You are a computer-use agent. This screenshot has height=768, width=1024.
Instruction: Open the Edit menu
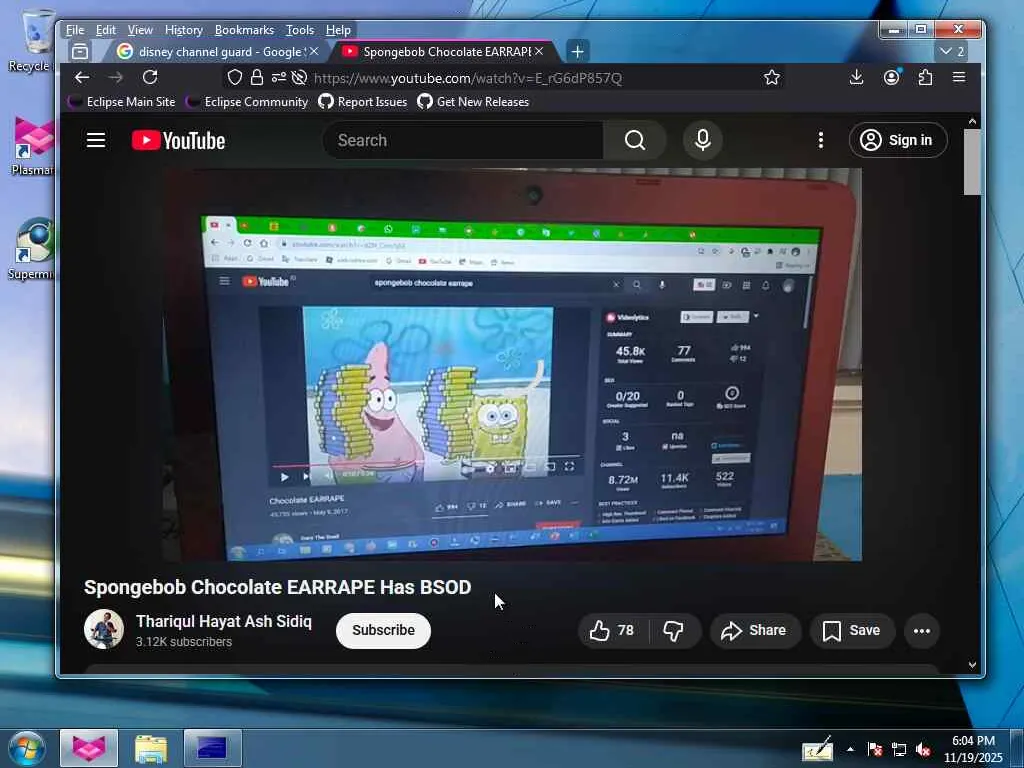pos(105,30)
